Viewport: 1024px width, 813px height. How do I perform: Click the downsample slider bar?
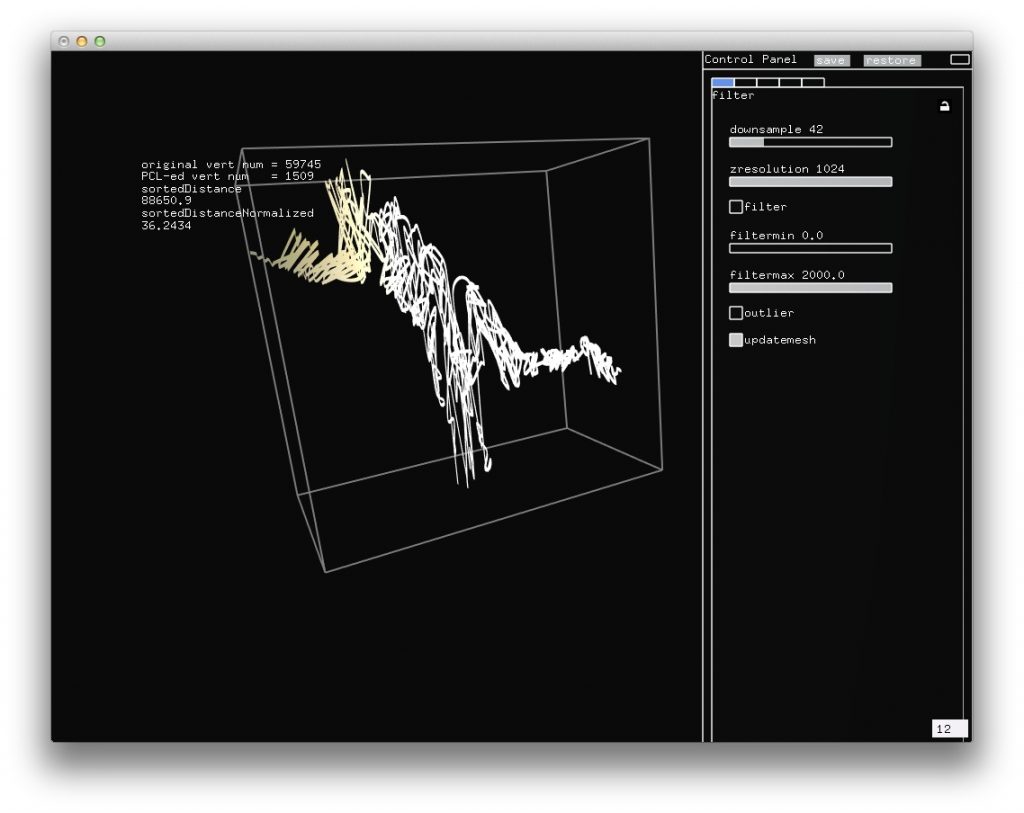pos(810,142)
